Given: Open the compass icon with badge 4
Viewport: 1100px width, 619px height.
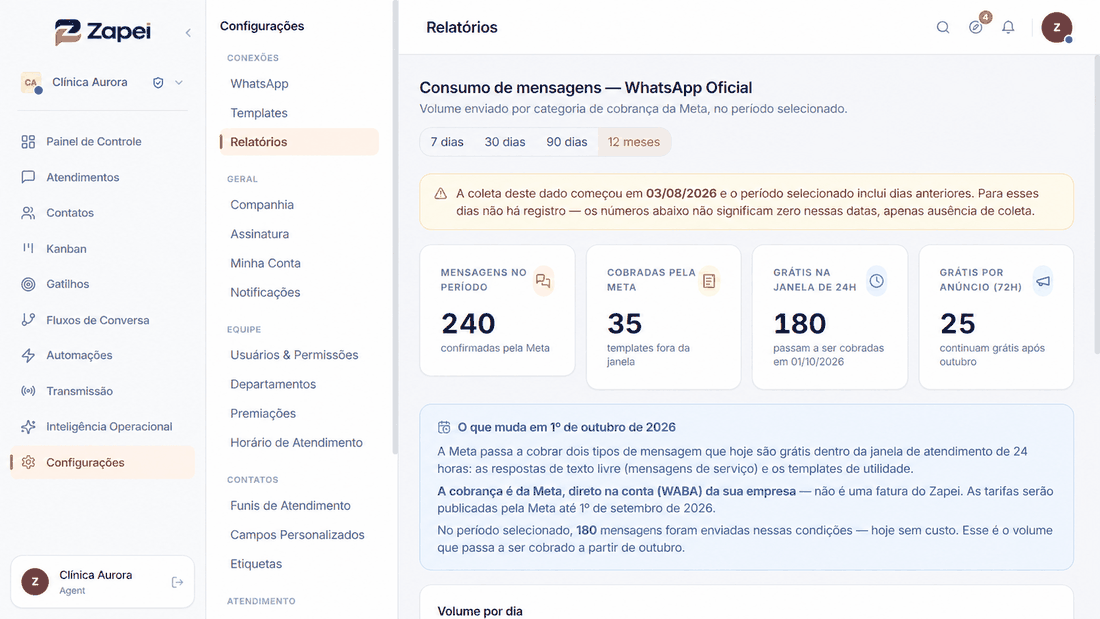Looking at the screenshot, I should point(976,27).
